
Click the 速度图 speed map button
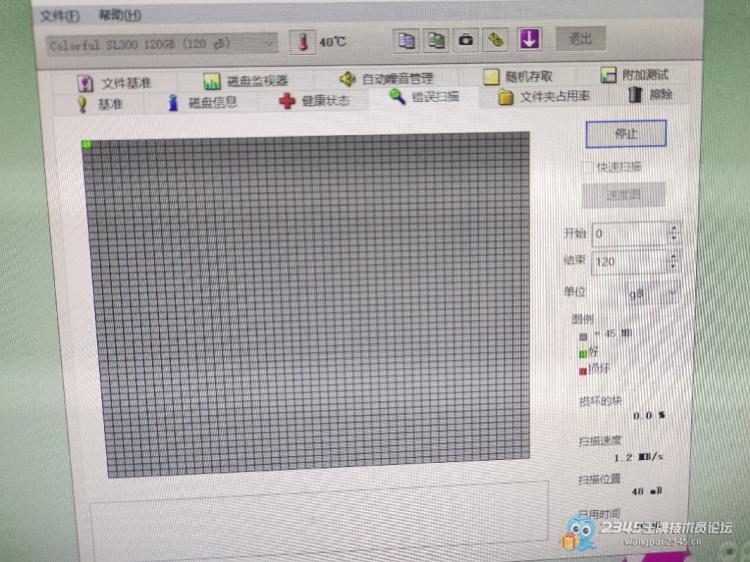click(623, 195)
